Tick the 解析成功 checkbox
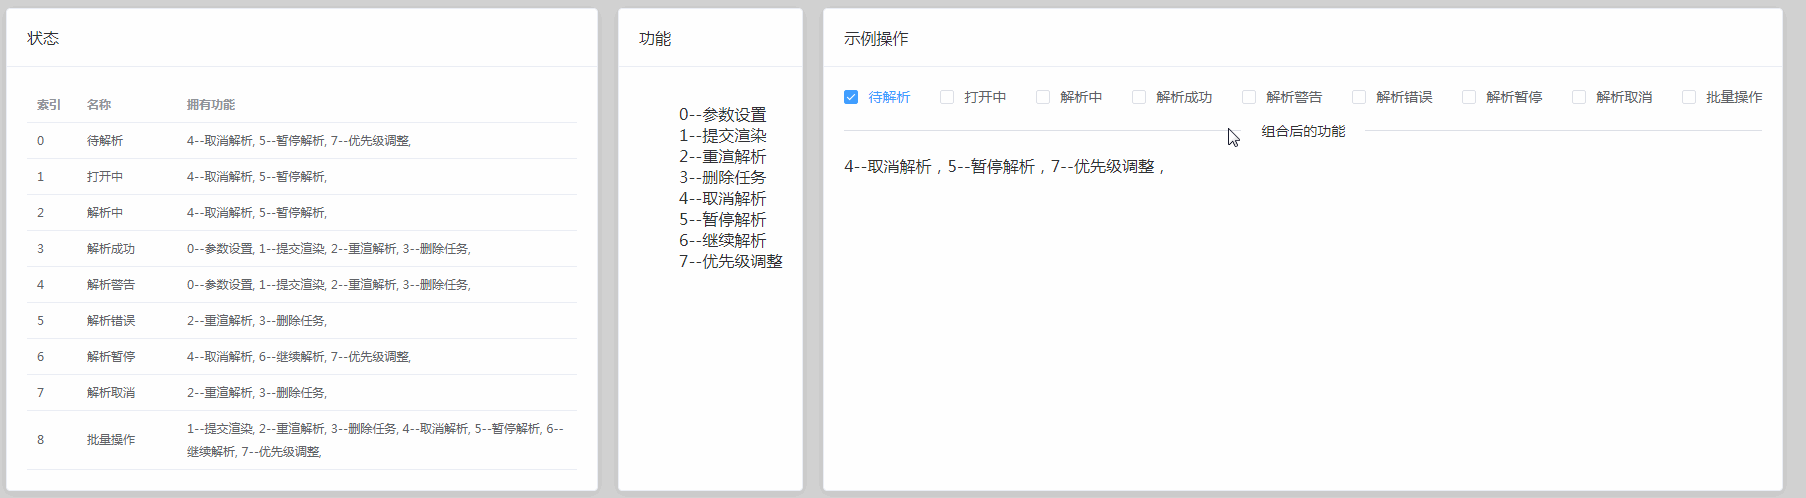Image resolution: width=1806 pixels, height=498 pixels. pyautogui.click(x=1139, y=97)
